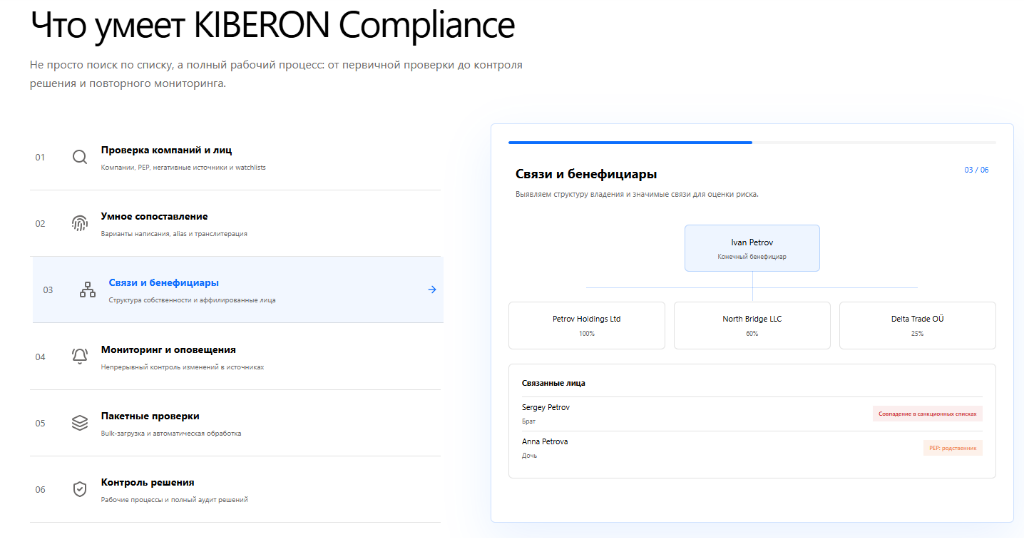1024x538 pixels.
Task: Click the Дочь relation label
Action: pos(529,456)
